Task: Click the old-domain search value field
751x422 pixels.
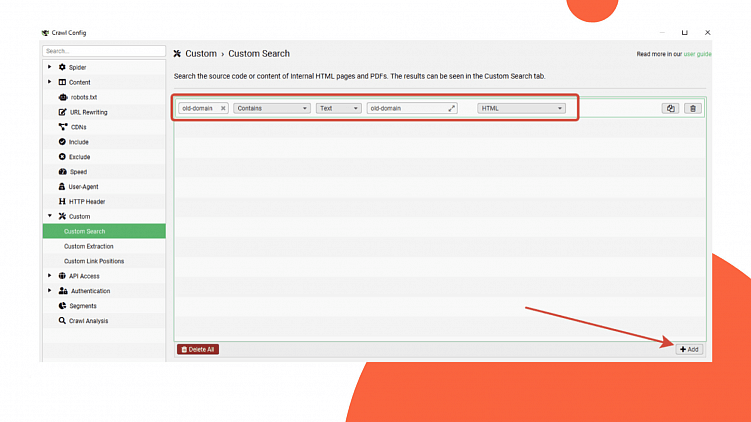Action: (x=412, y=108)
